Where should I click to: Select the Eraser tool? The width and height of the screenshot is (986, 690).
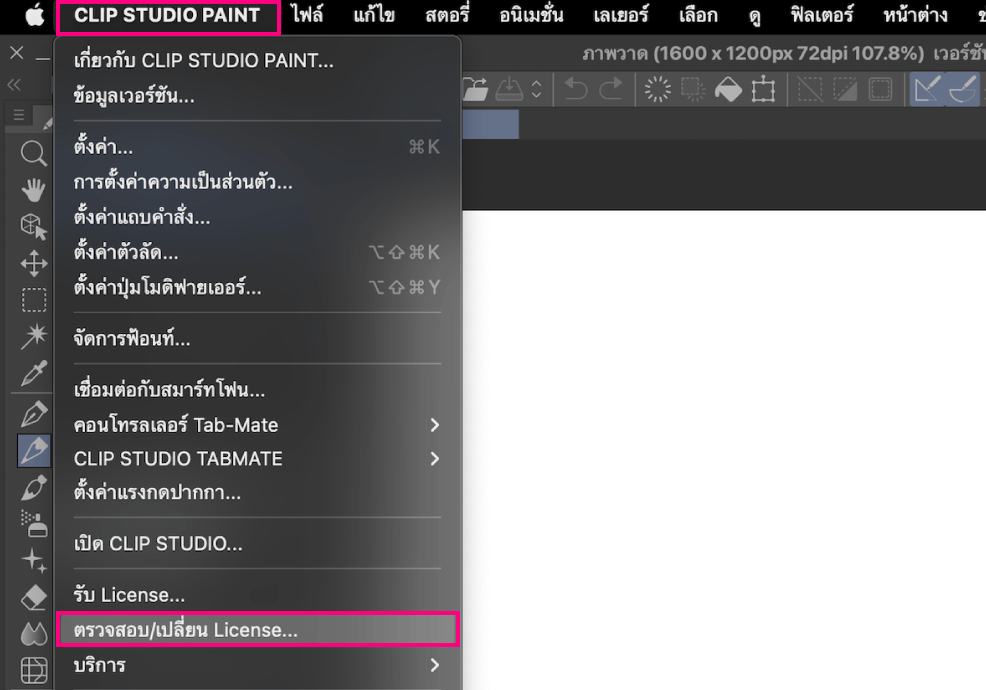click(34, 597)
